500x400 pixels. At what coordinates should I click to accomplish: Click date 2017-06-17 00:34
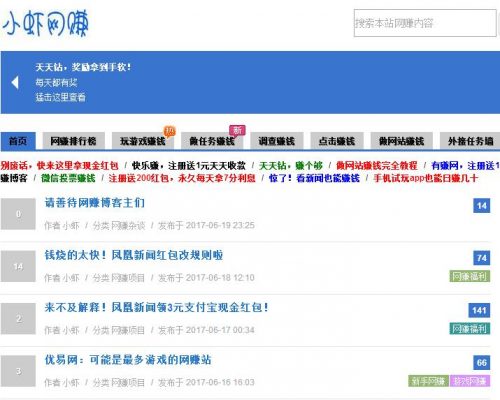pos(220,330)
